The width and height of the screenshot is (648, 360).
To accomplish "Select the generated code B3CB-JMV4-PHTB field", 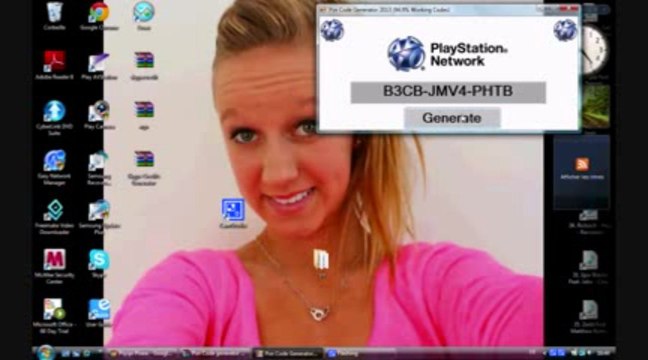I will coord(448,92).
